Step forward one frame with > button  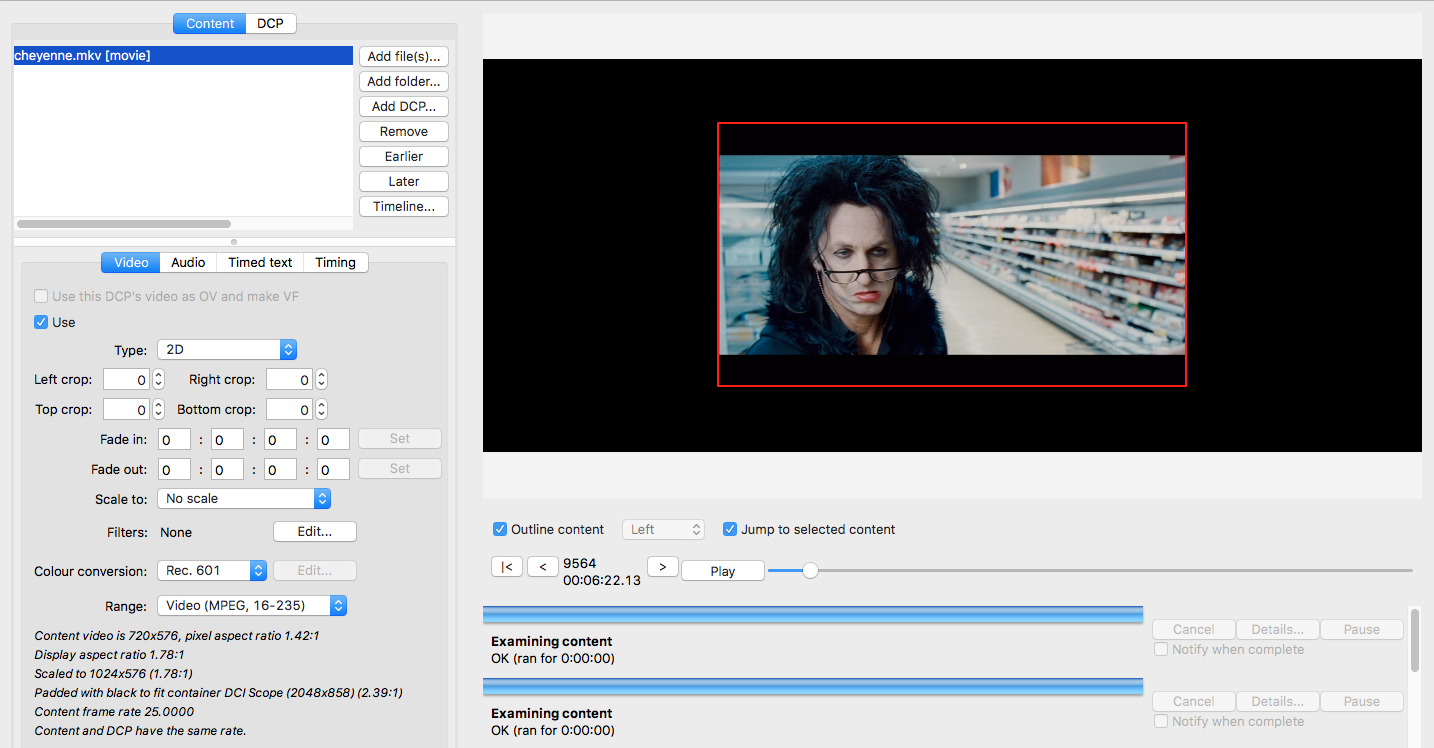(663, 567)
